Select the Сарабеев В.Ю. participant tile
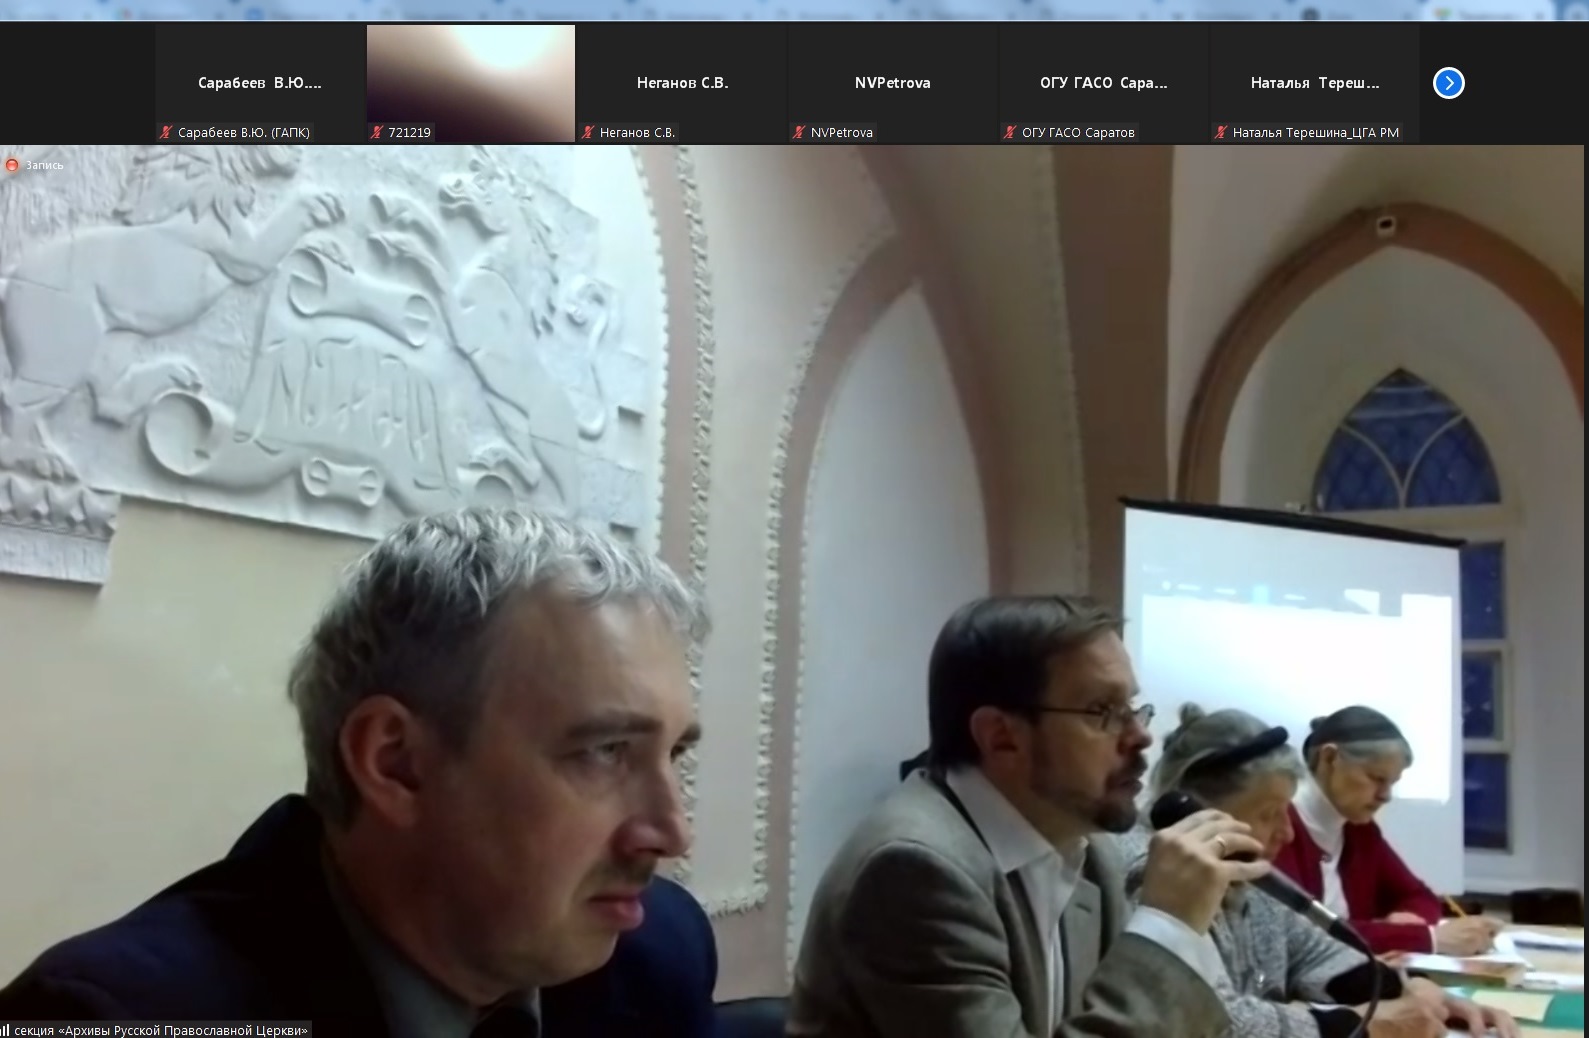1589x1038 pixels. pos(260,83)
